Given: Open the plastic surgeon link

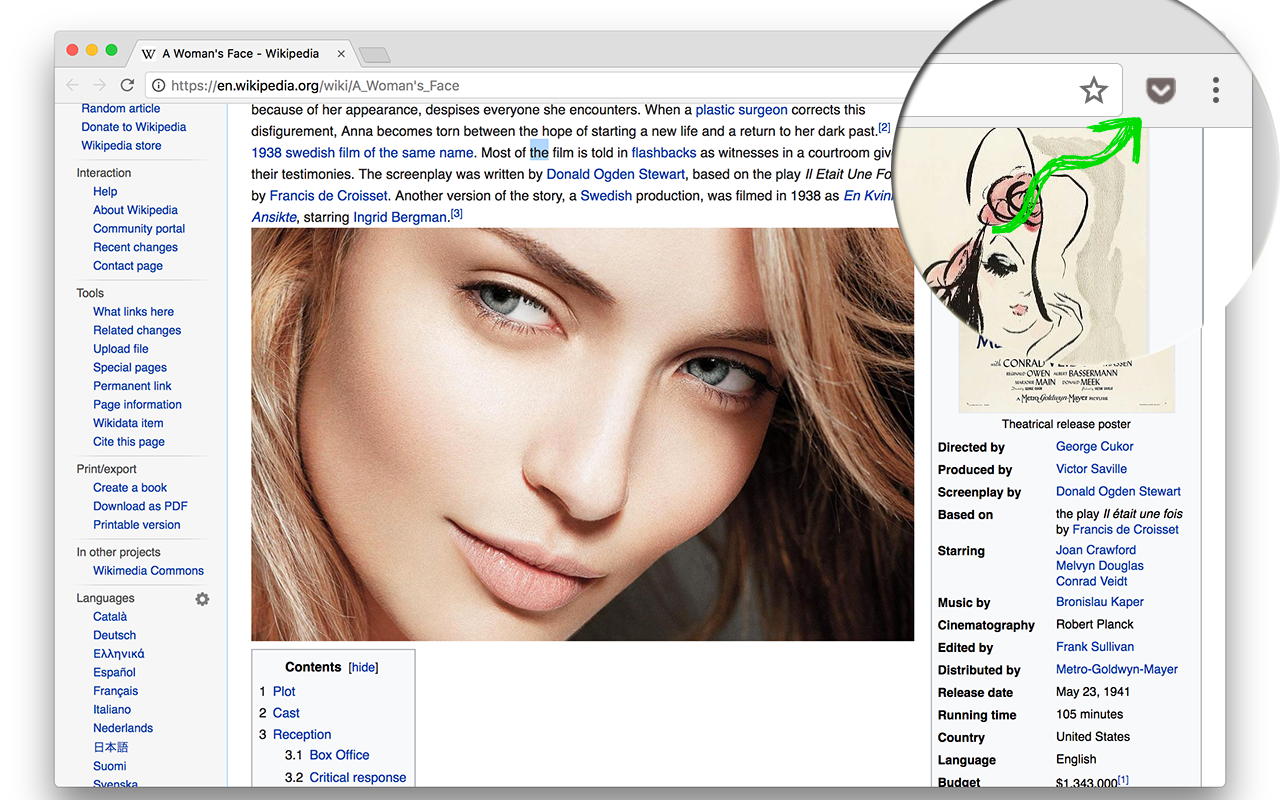Looking at the screenshot, I should (x=741, y=110).
